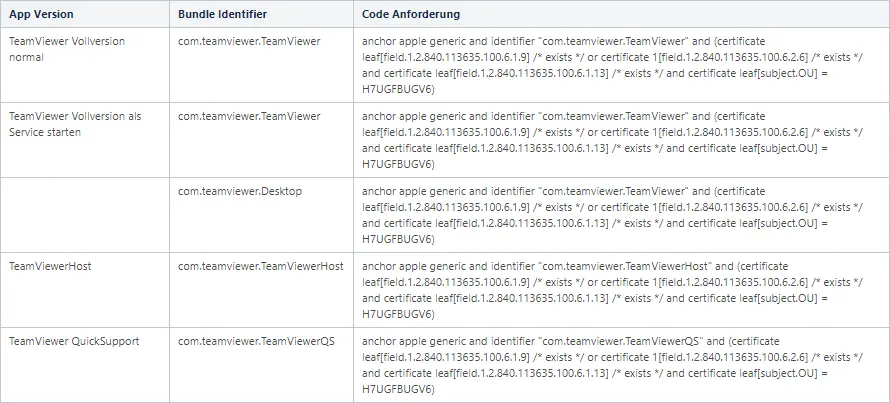Screen dimensions: 890x403
Task: Click code requirement text in QuickSupport row
Action: click(x=612, y=365)
